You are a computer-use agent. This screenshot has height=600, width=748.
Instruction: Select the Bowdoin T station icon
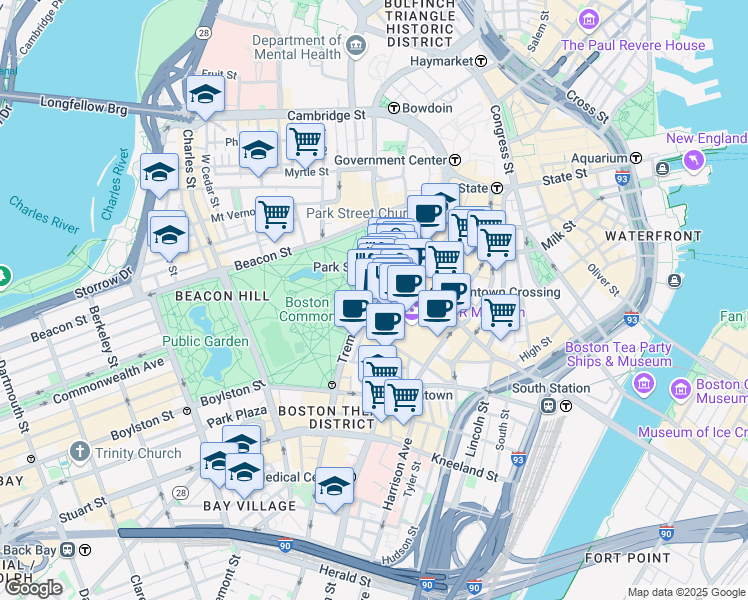[394, 108]
